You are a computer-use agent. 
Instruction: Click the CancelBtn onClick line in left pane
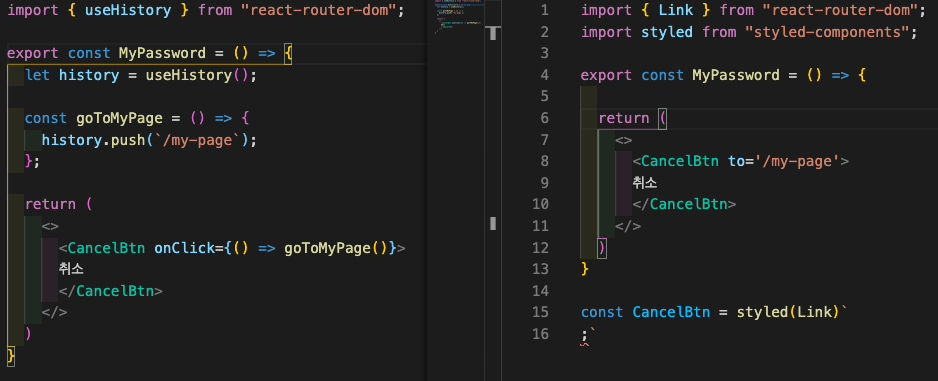[x=232, y=248]
